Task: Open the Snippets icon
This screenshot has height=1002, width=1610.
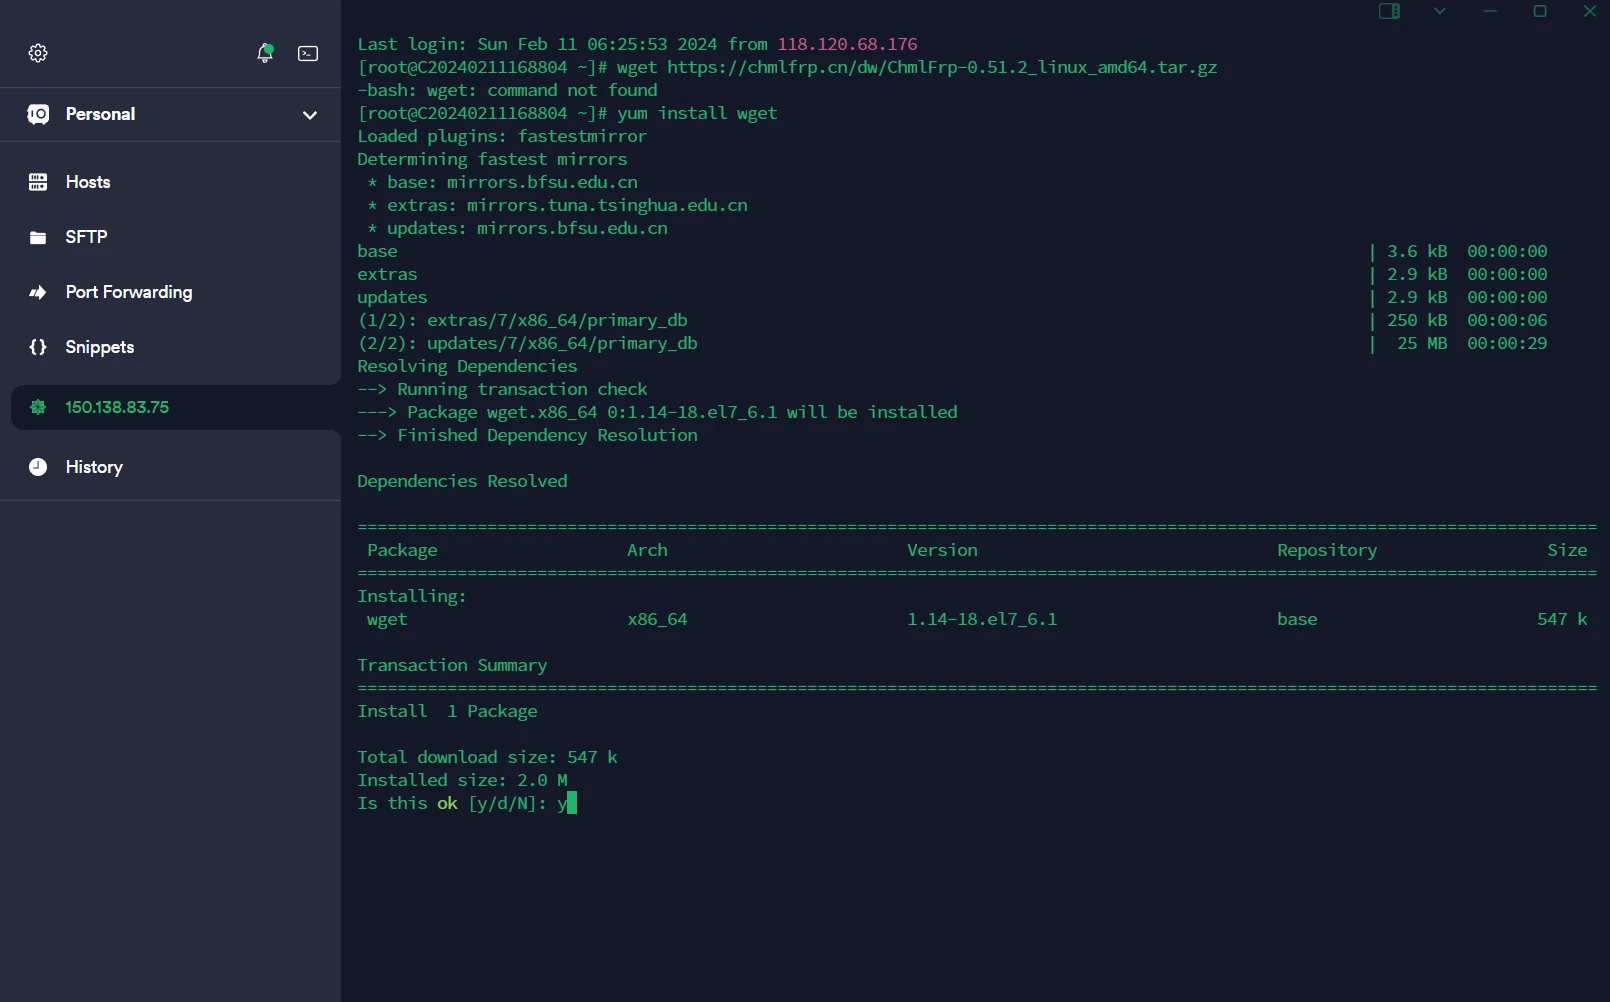Action: 38,347
